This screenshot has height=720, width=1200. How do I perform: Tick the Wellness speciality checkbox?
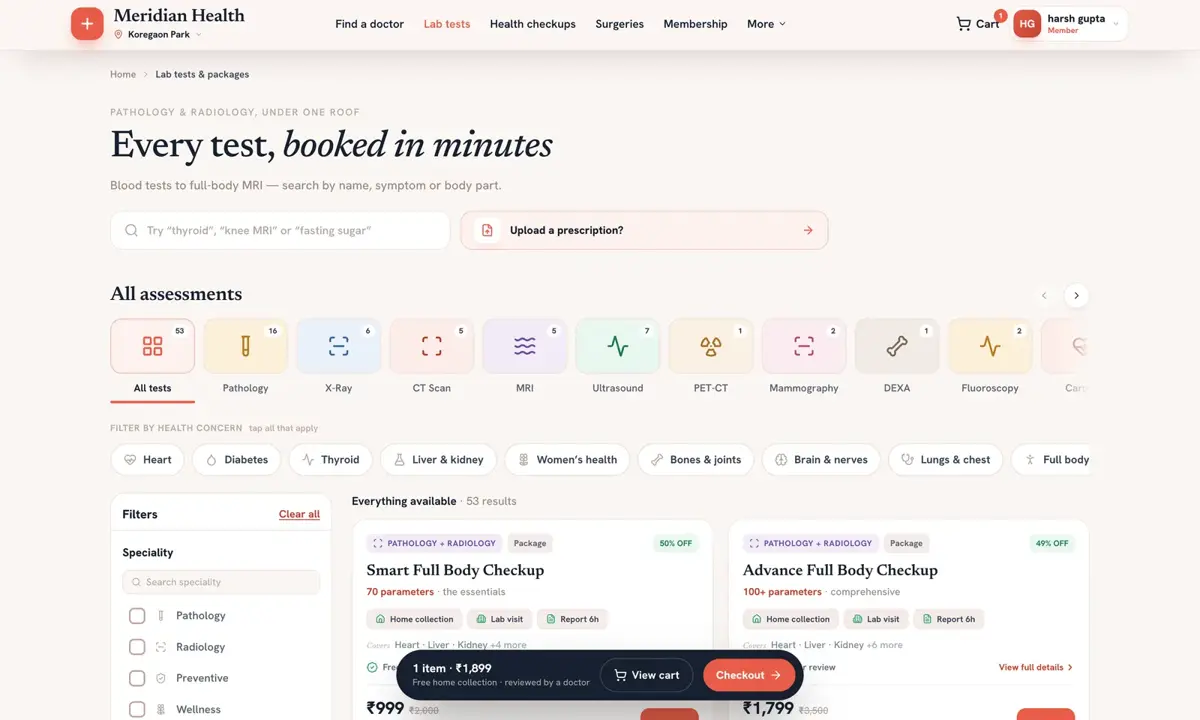(137, 709)
